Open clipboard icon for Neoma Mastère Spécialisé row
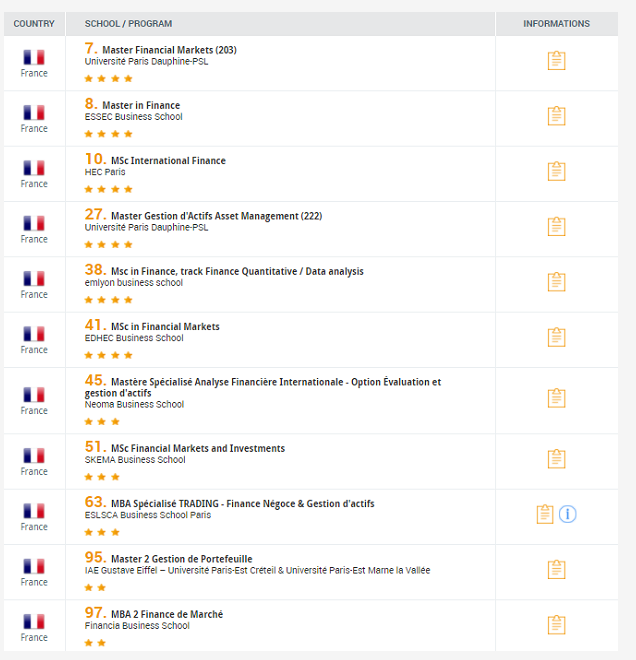 [556, 398]
